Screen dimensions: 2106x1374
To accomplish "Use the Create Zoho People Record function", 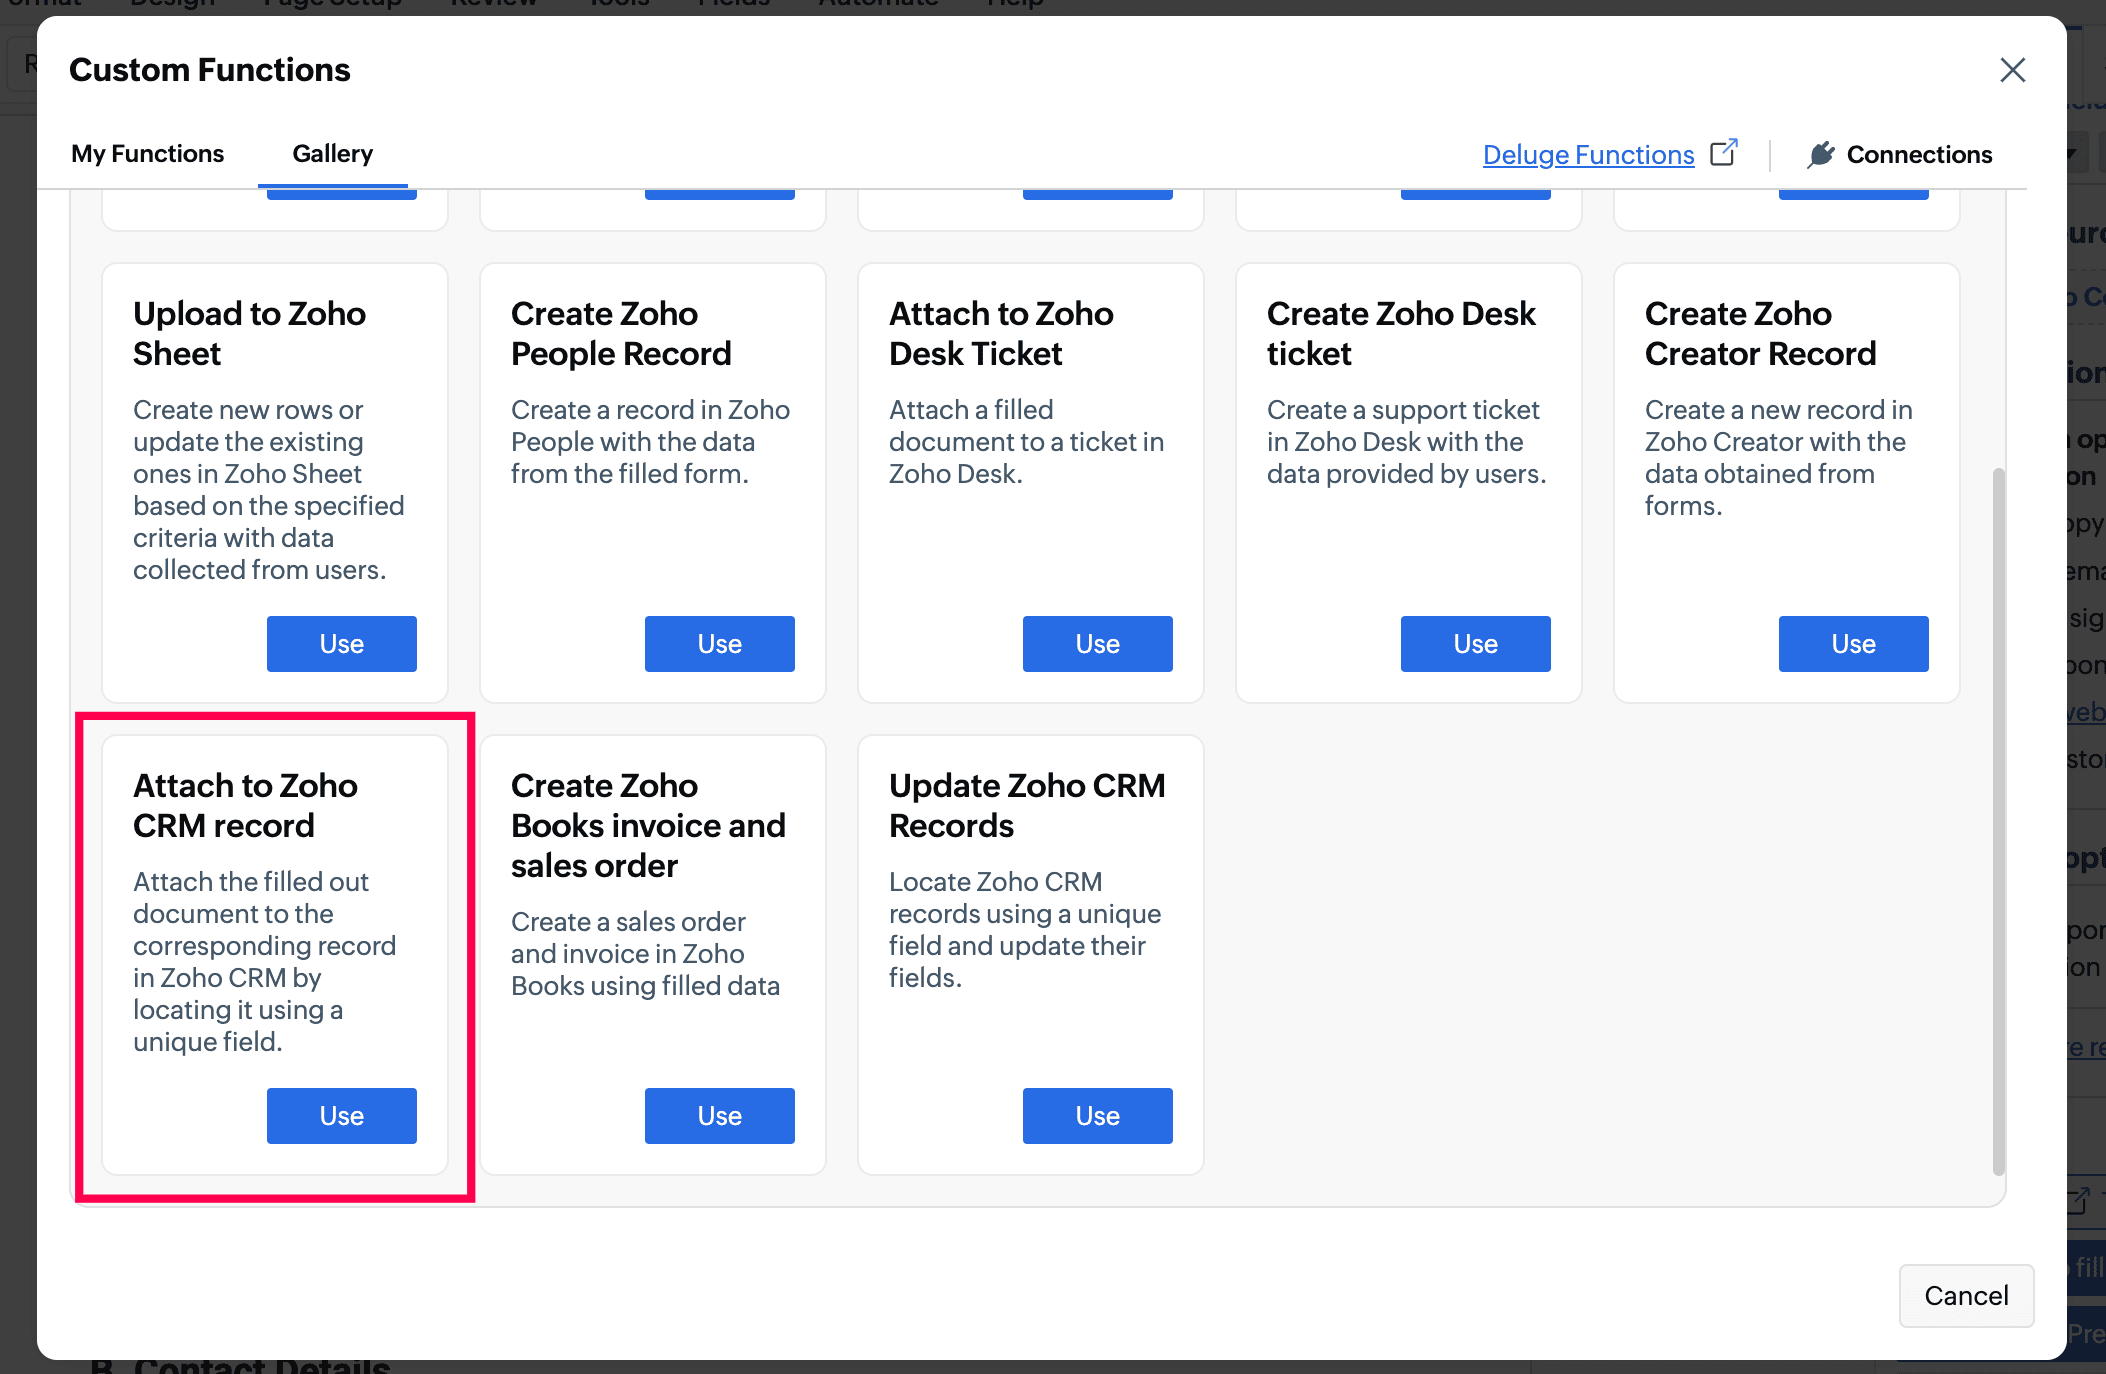I will coord(719,644).
